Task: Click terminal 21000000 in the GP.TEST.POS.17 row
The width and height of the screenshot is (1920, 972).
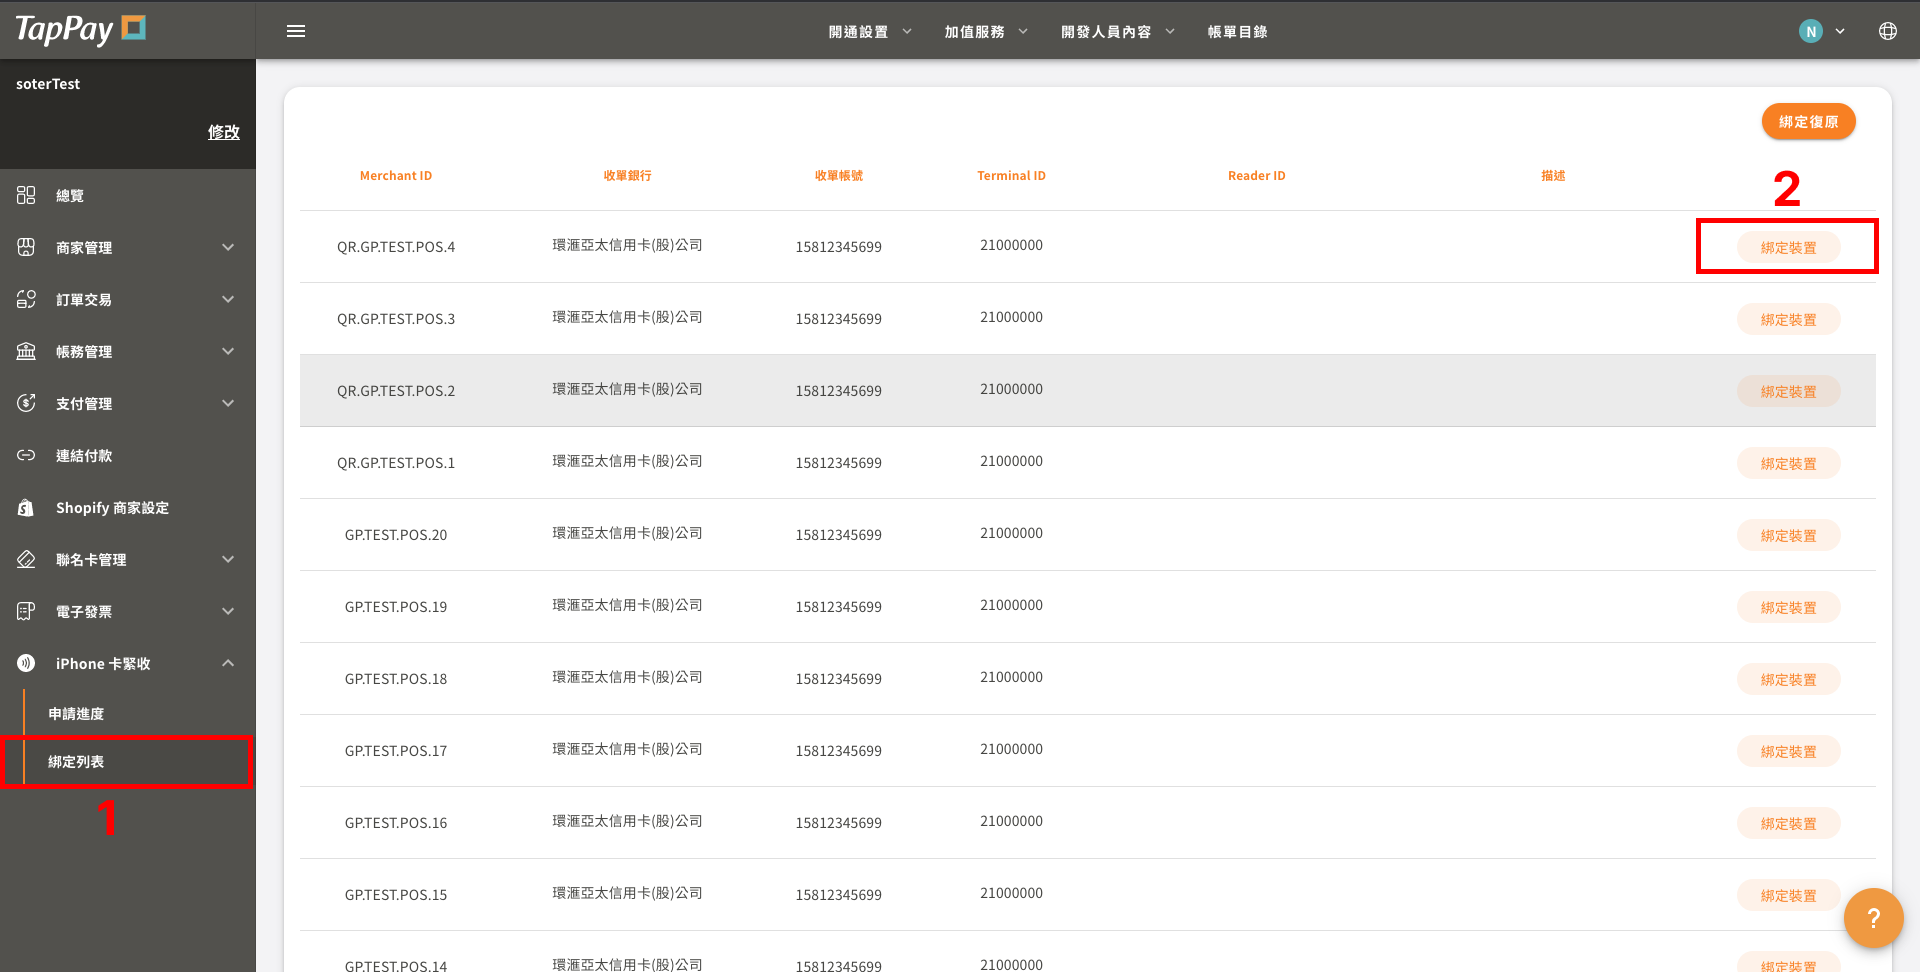Action: [x=1011, y=749]
